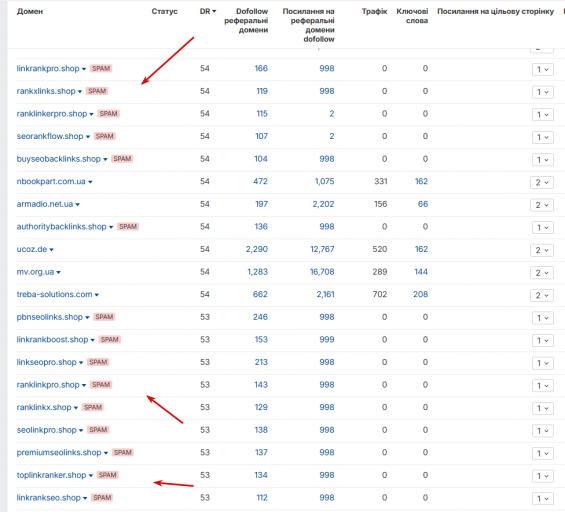
Task: Click SPAM badge for ranklinkerpro.shop
Action: (108, 114)
